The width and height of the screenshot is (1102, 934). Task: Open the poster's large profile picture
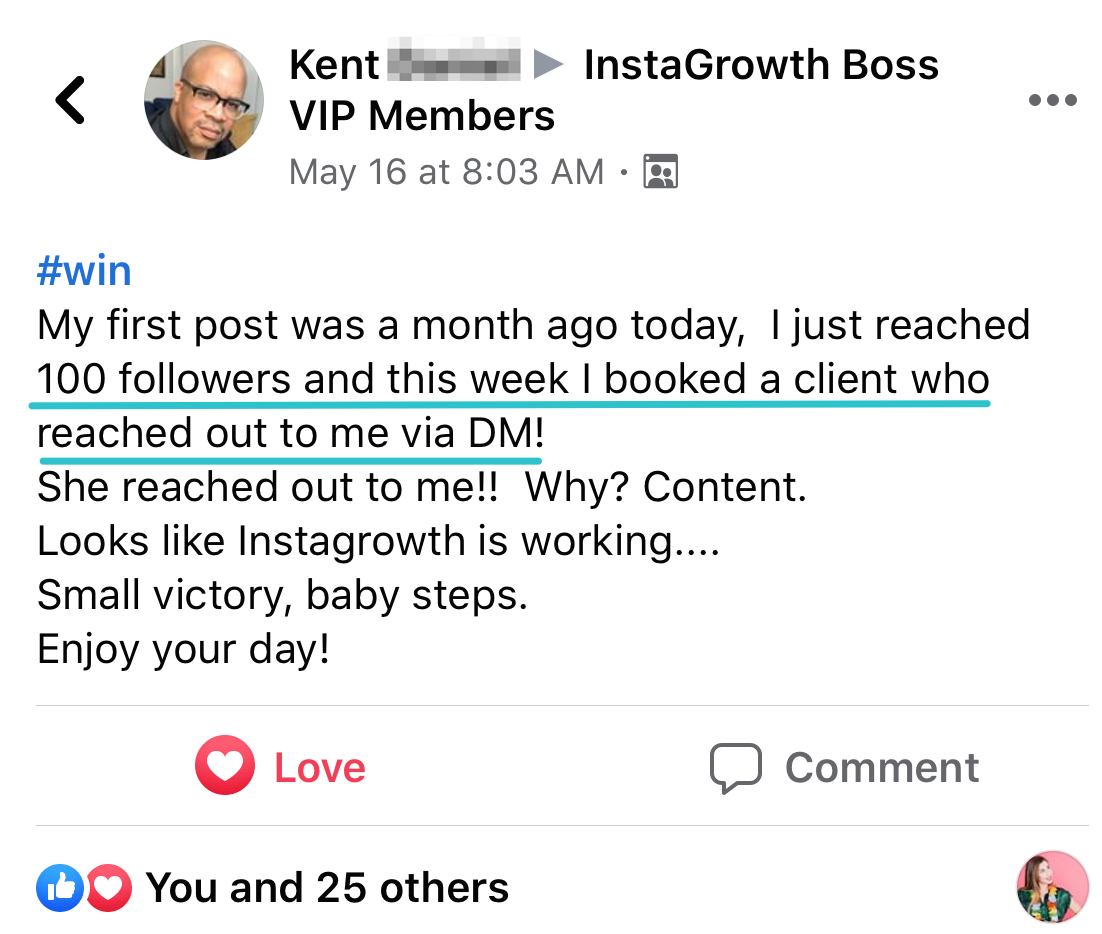(x=204, y=100)
